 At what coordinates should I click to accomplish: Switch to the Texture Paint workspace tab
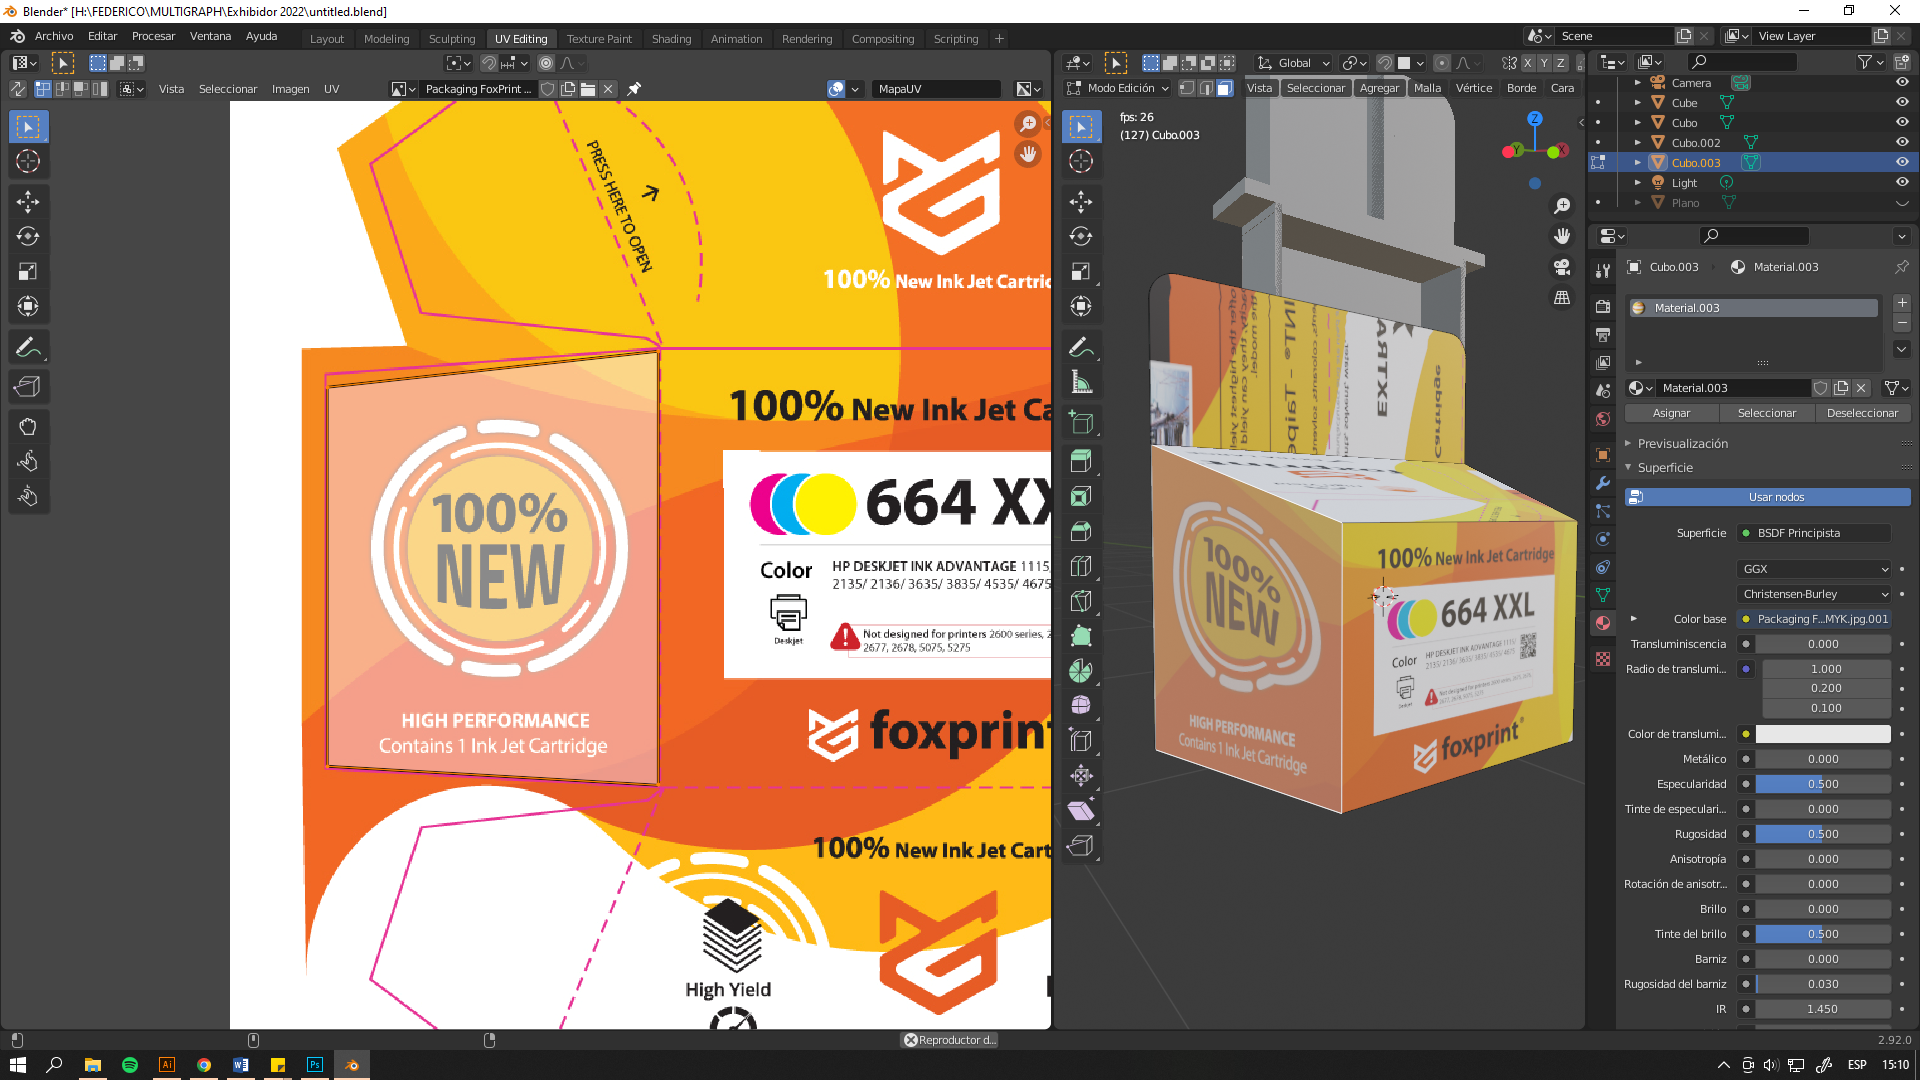coord(599,39)
